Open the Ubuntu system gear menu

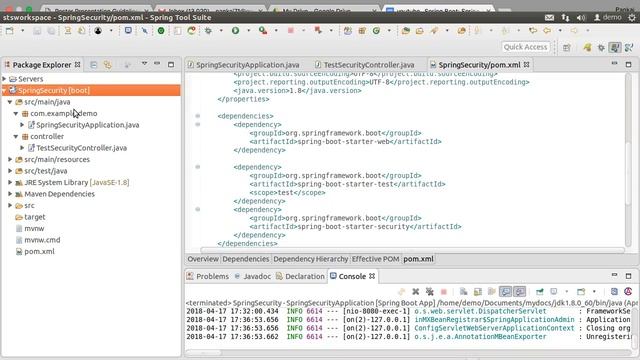click(632, 18)
